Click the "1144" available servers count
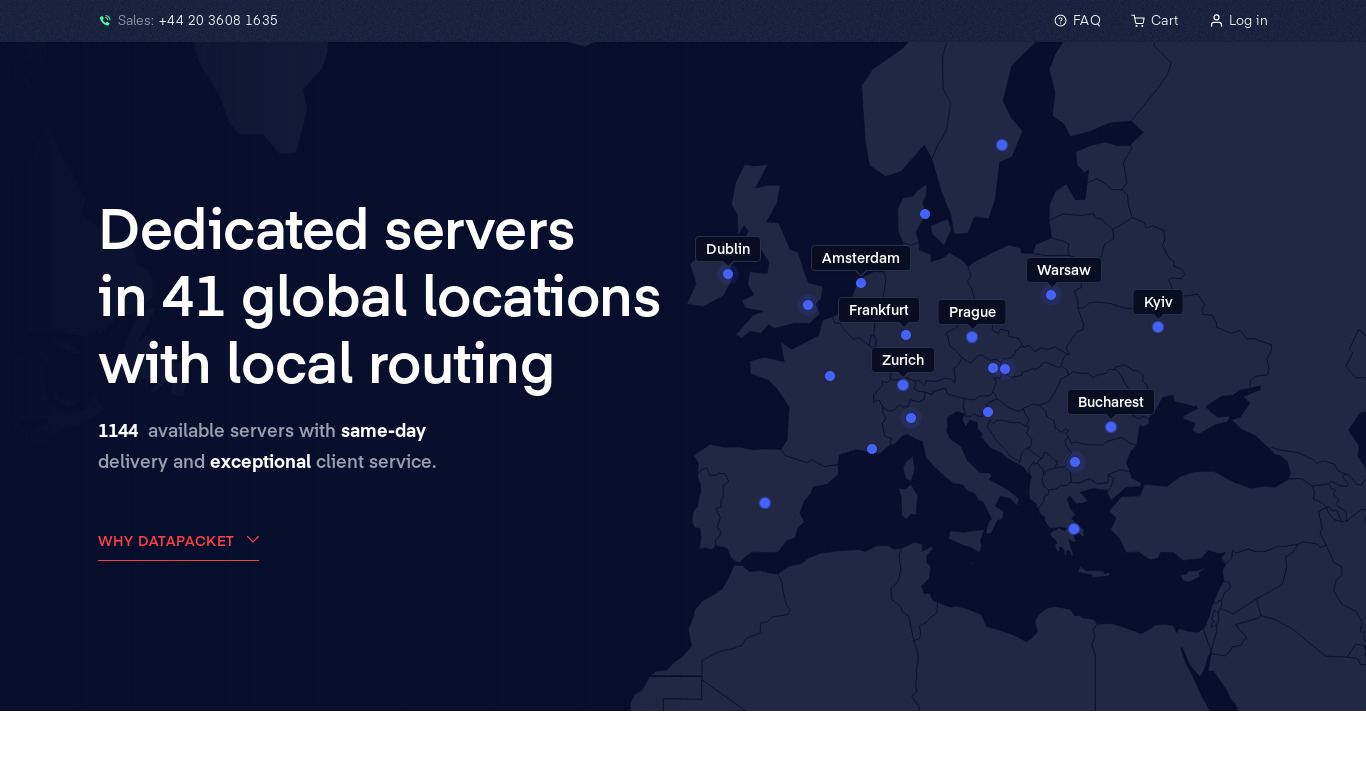The image size is (1366, 768). pos(118,431)
